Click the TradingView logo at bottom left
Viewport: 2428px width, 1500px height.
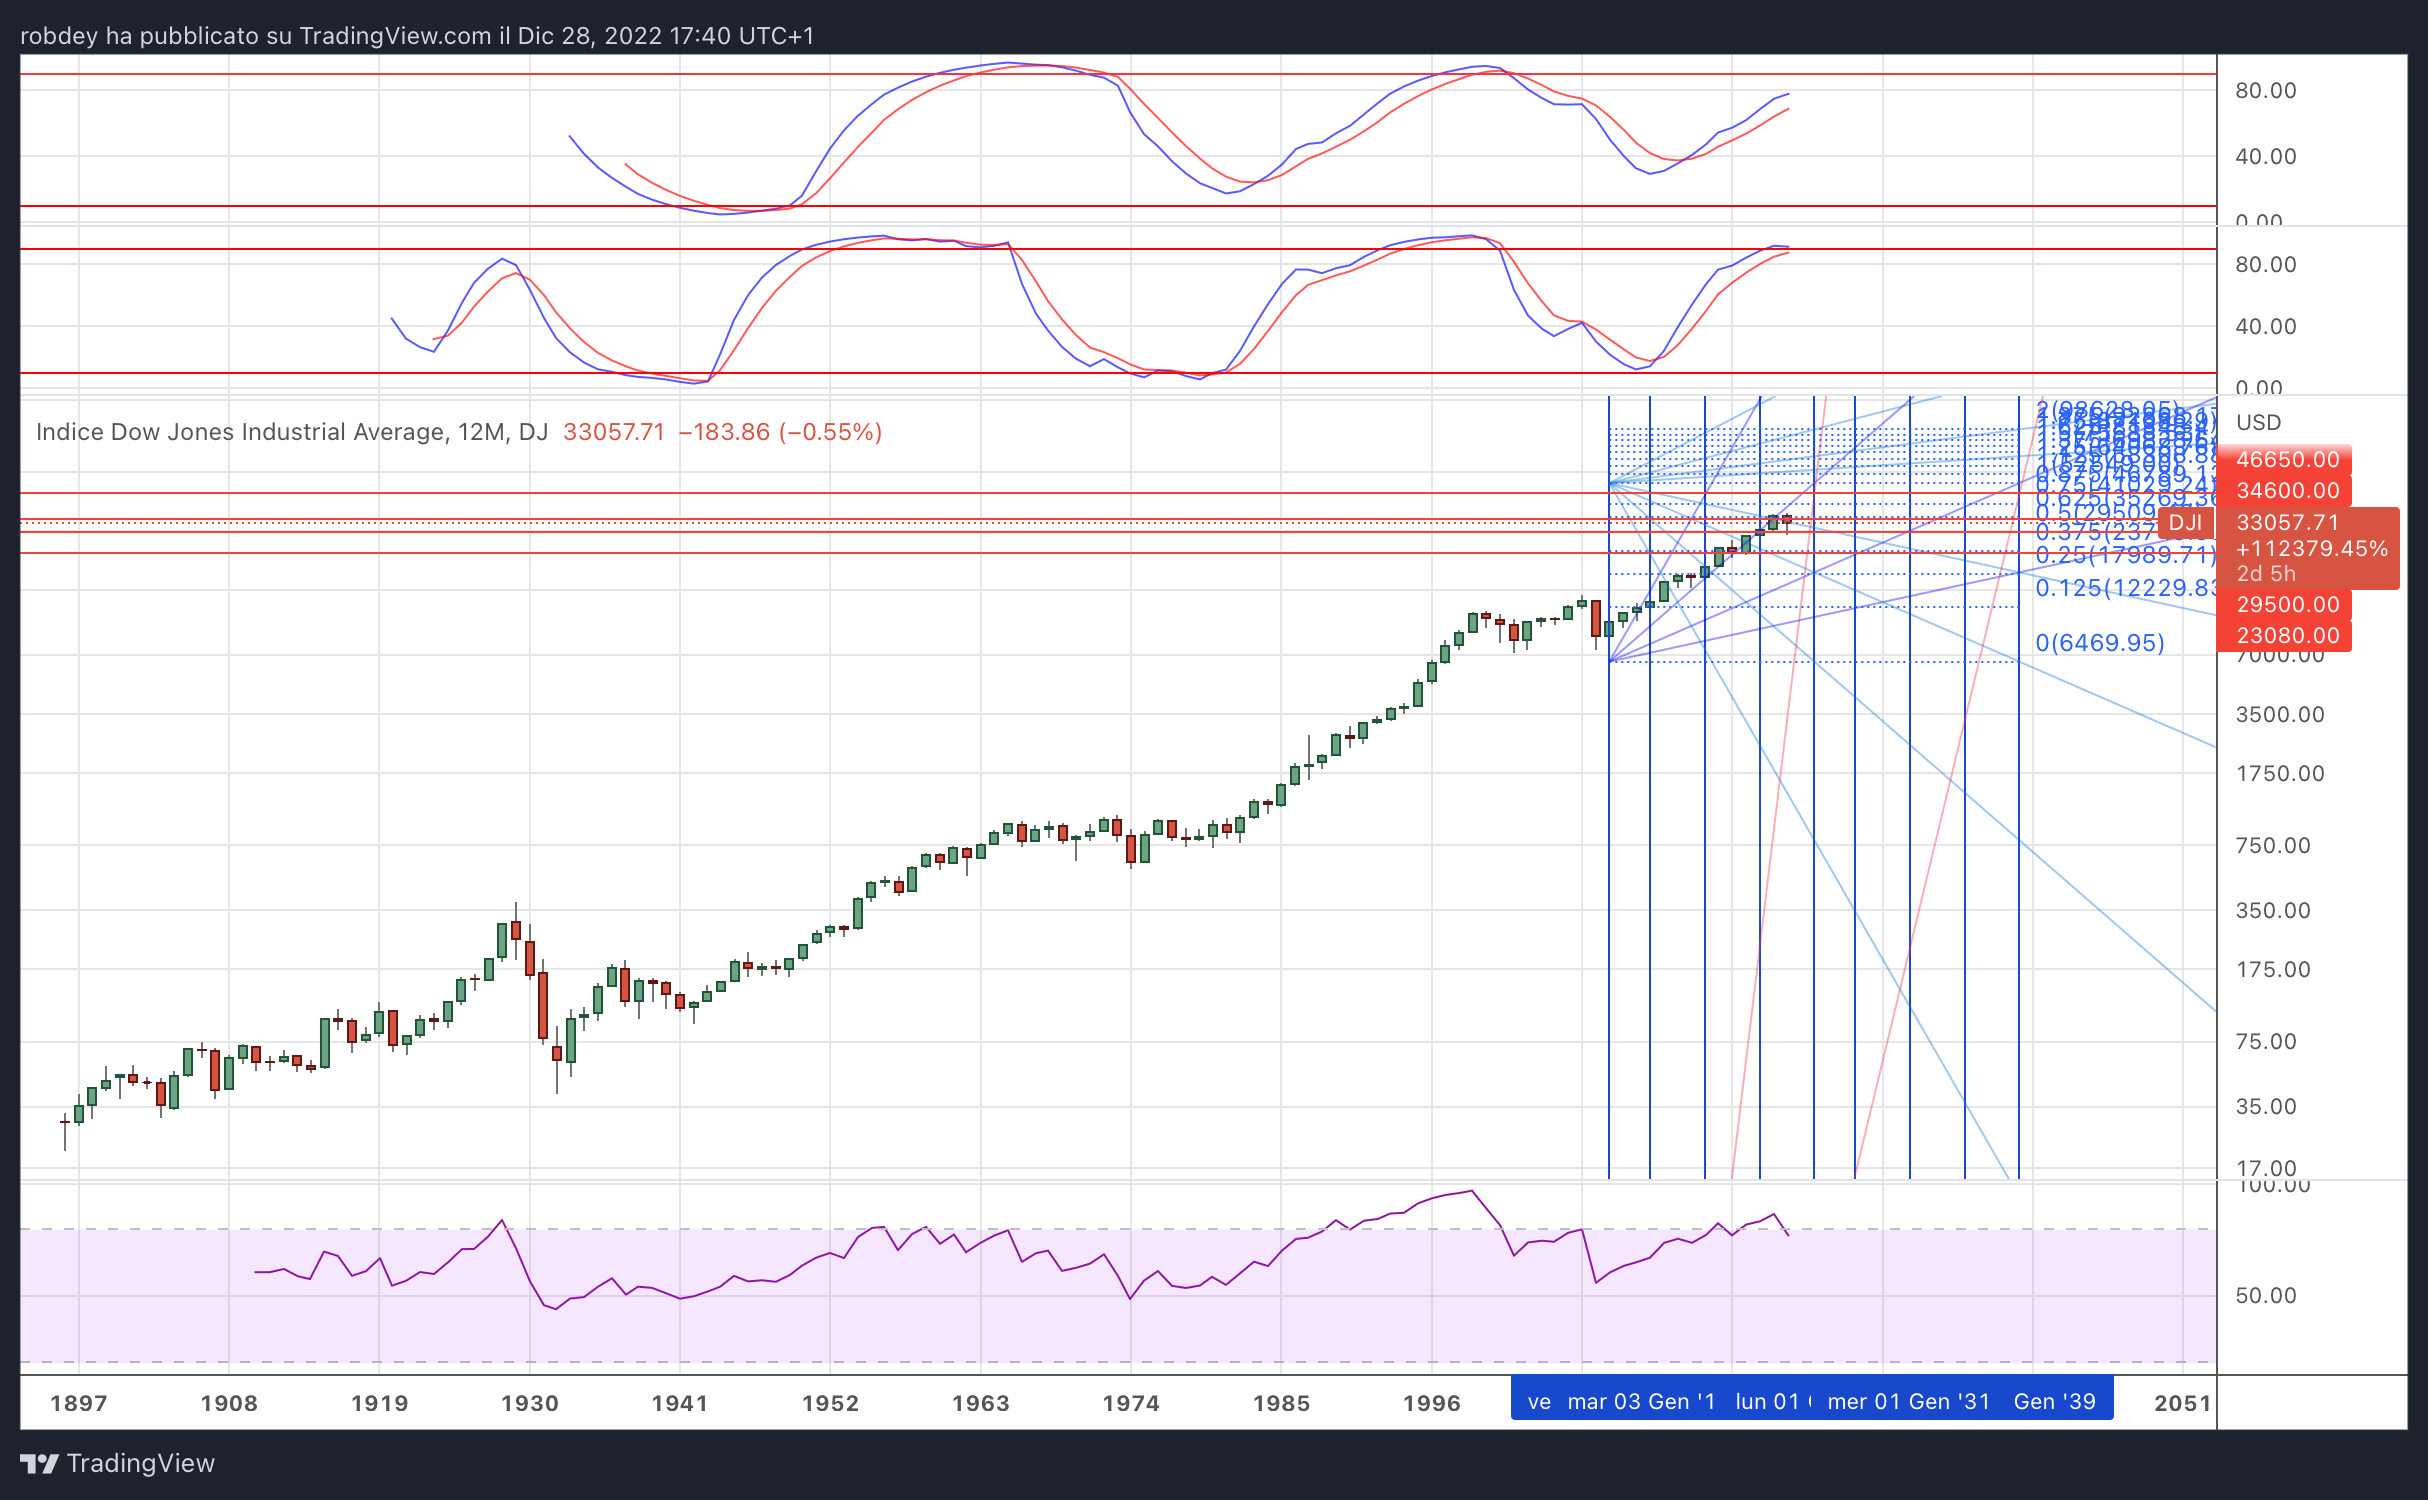117,1463
